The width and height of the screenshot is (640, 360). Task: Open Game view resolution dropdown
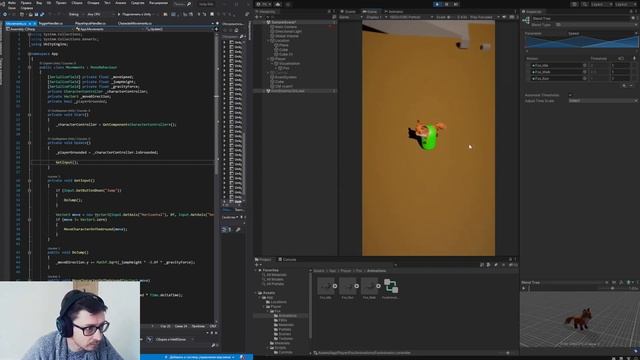[x=411, y=17]
